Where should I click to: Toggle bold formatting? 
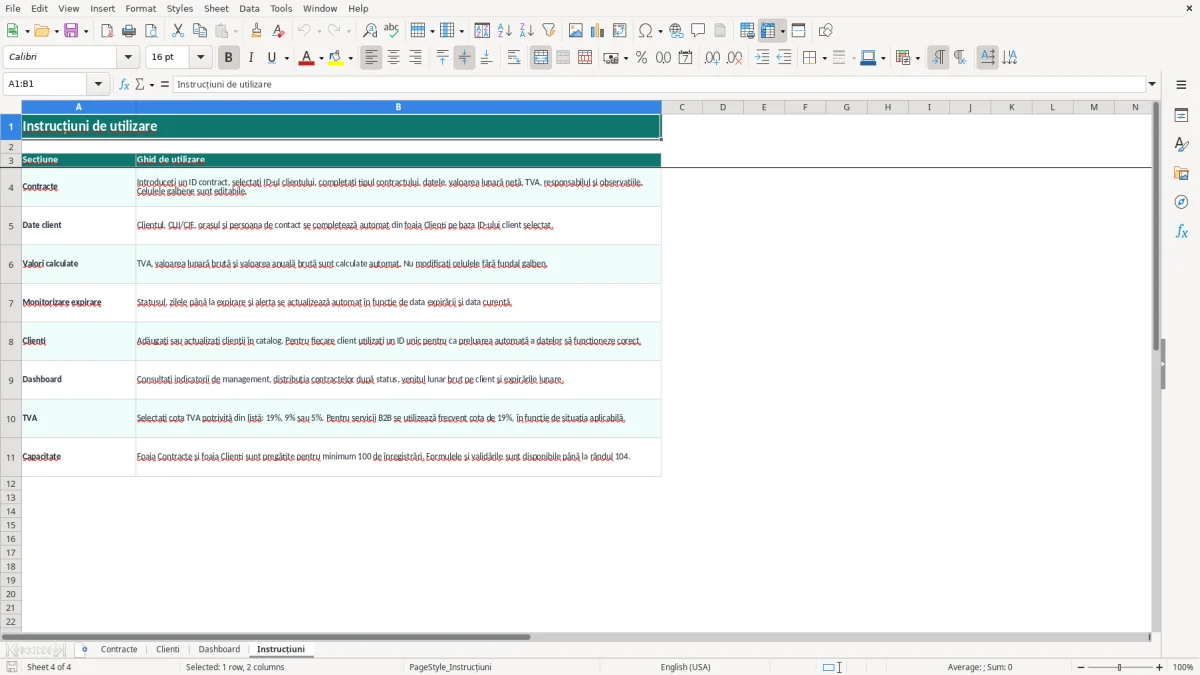click(229, 58)
